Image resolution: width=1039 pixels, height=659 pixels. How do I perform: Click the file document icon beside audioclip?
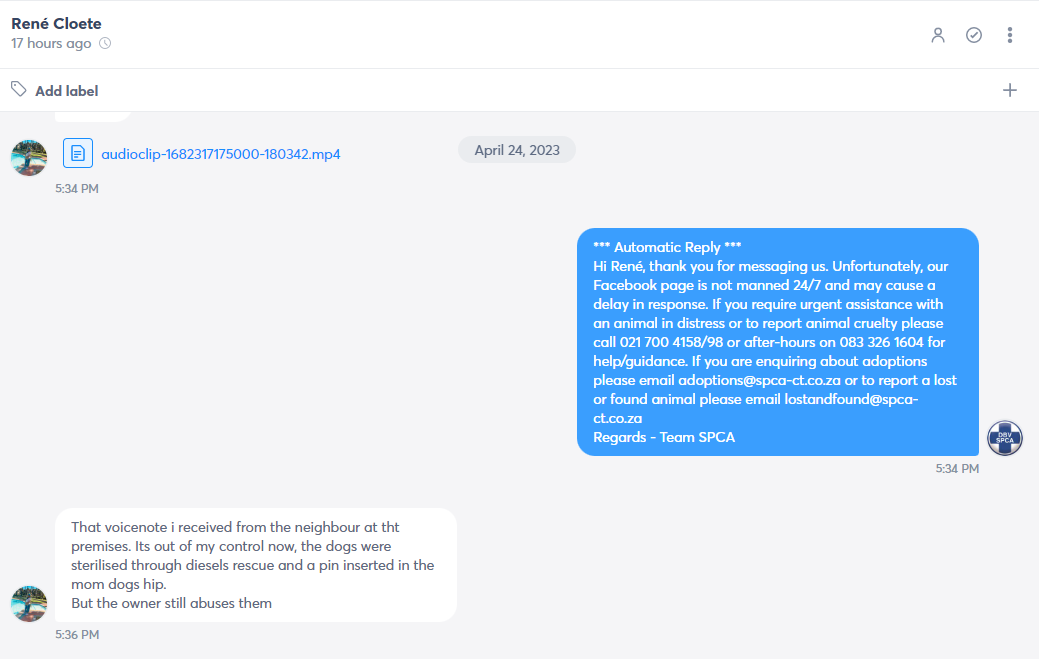[78, 153]
